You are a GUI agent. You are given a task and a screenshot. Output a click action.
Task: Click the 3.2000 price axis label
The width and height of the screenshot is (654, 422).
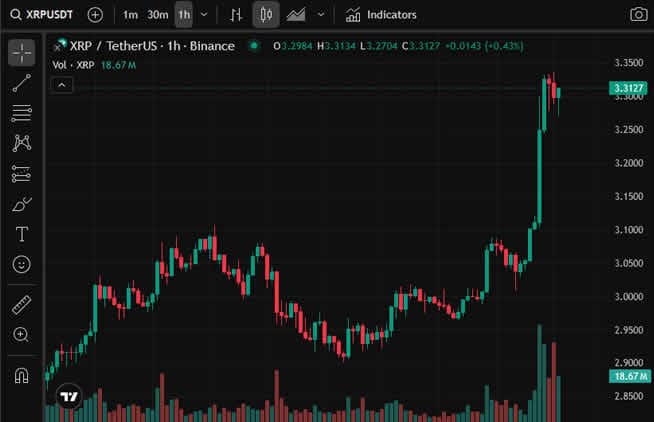(629, 163)
